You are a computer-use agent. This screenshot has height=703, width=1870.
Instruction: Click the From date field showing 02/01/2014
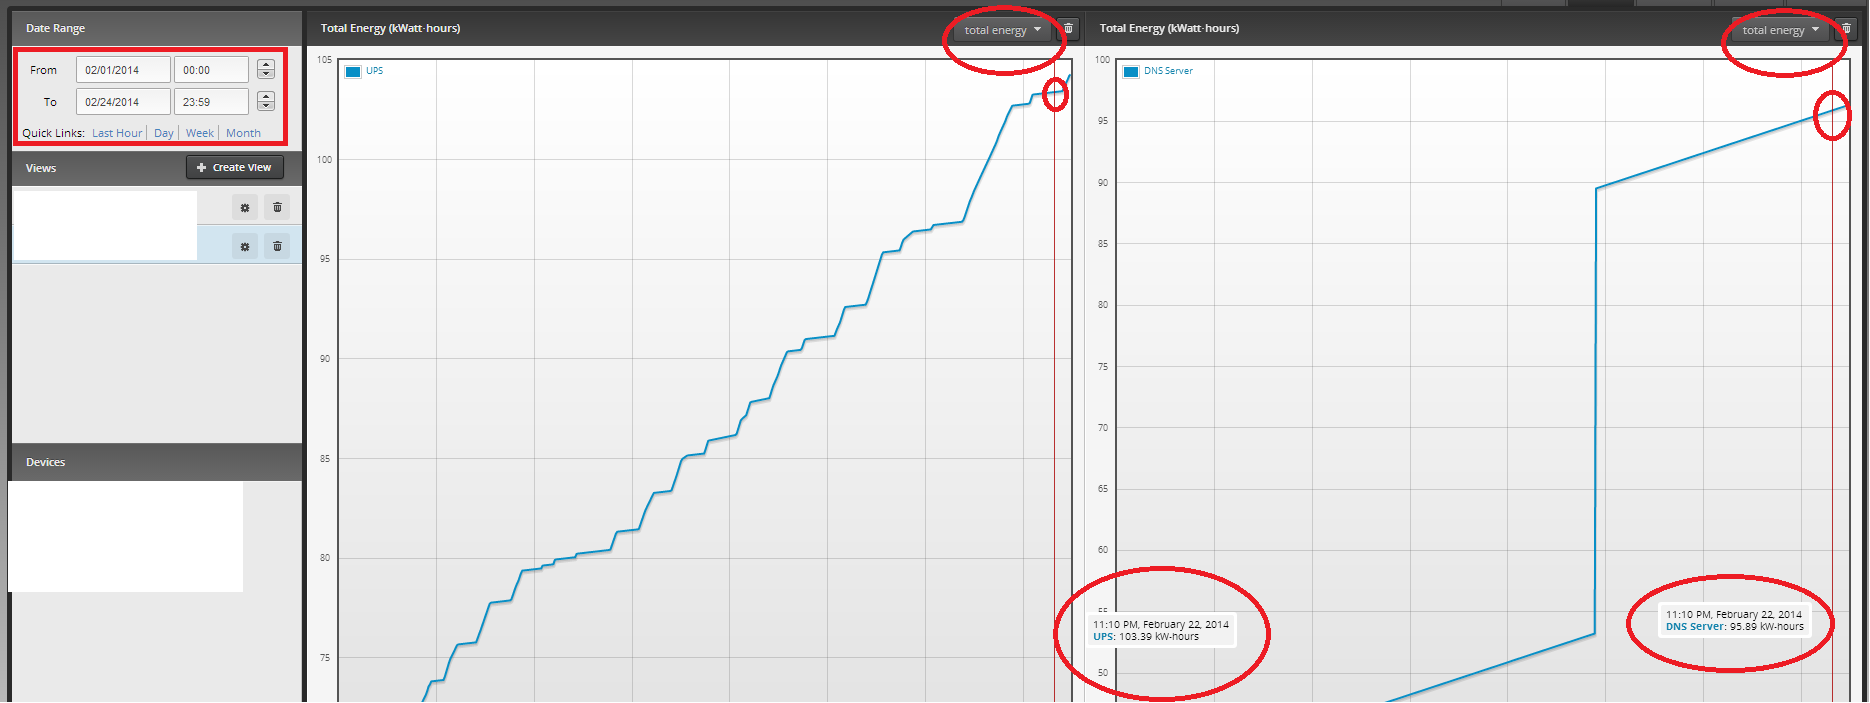point(123,70)
